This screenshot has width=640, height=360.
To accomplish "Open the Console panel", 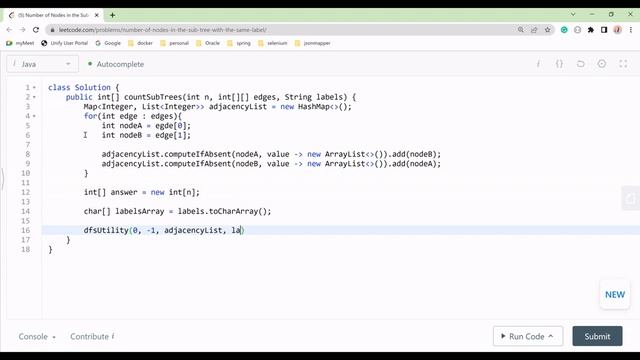I will (36, 336).
